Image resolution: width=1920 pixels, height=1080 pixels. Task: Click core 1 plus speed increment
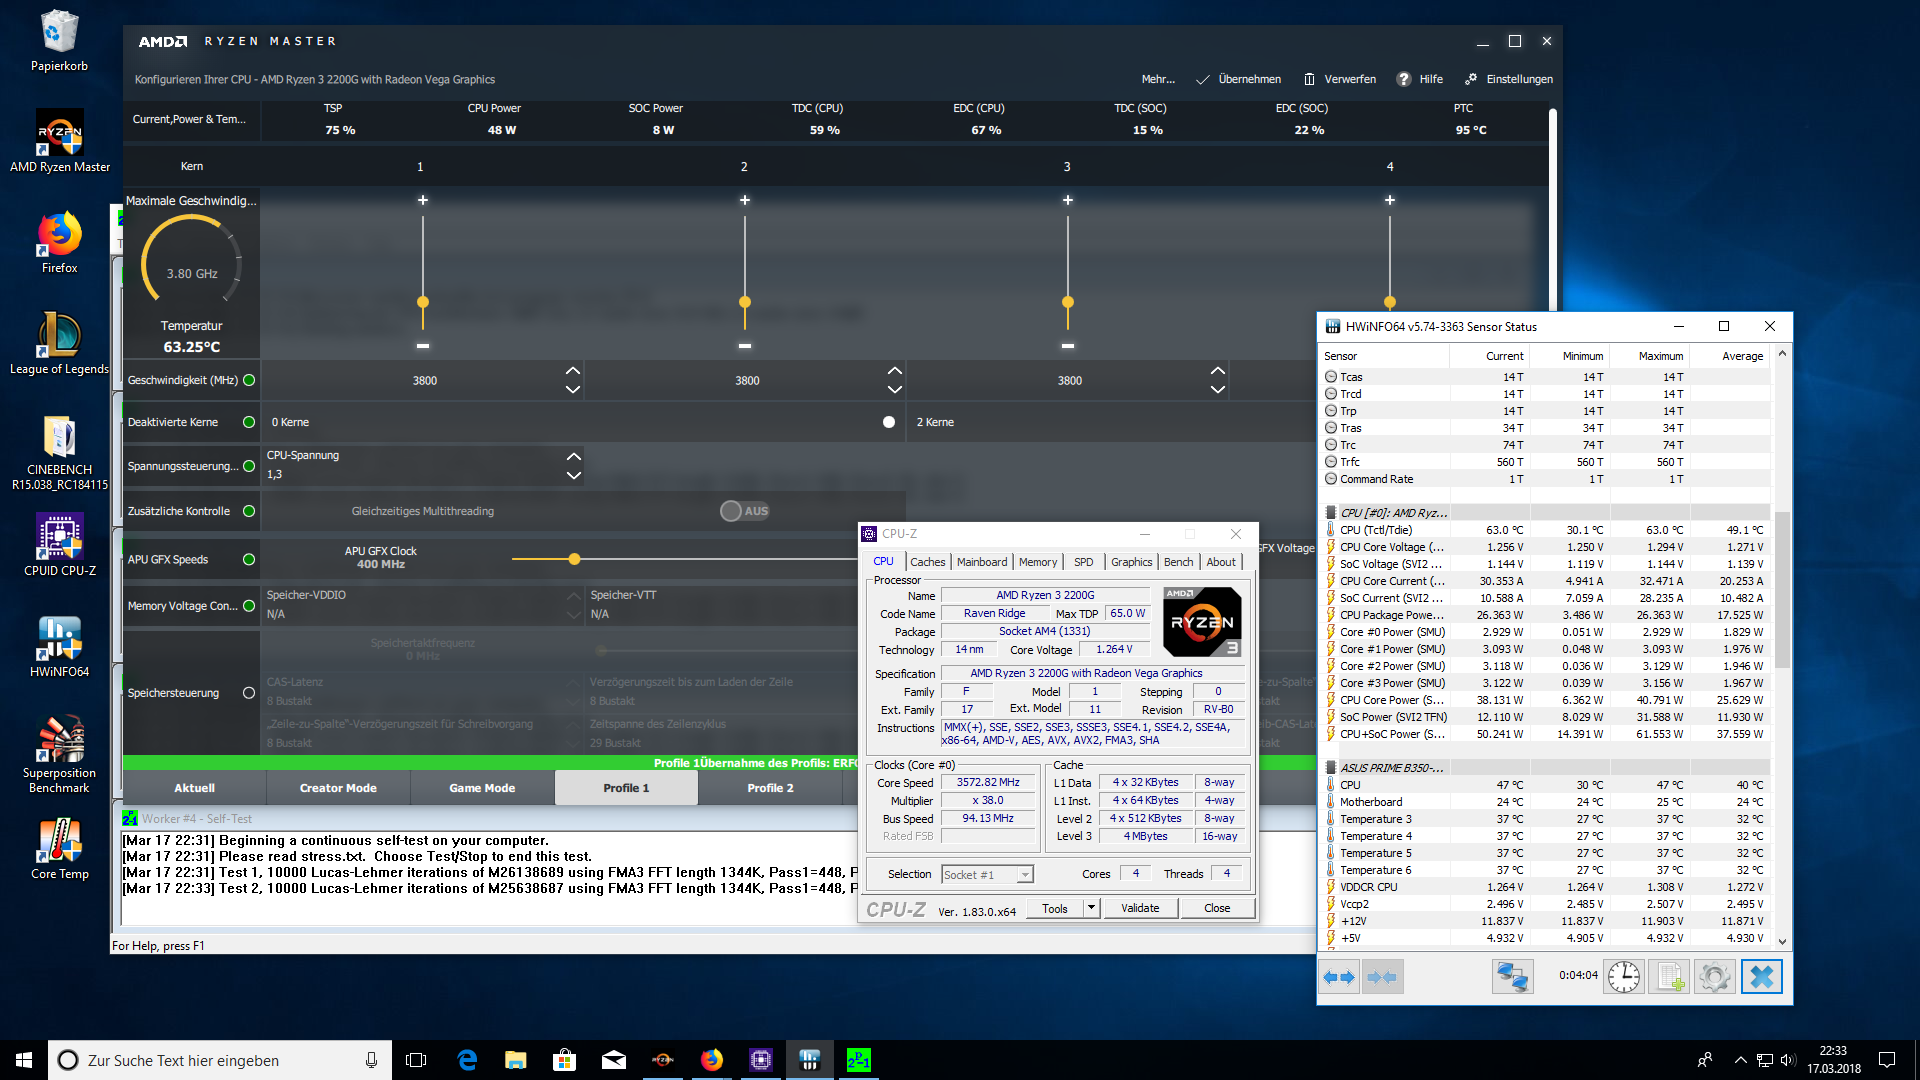point(423,200)
